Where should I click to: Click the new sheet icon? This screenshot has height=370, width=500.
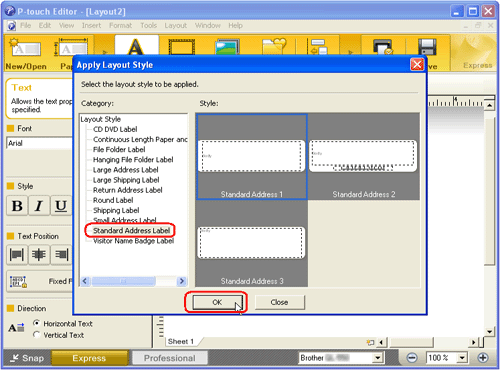(x=370, y=342)
